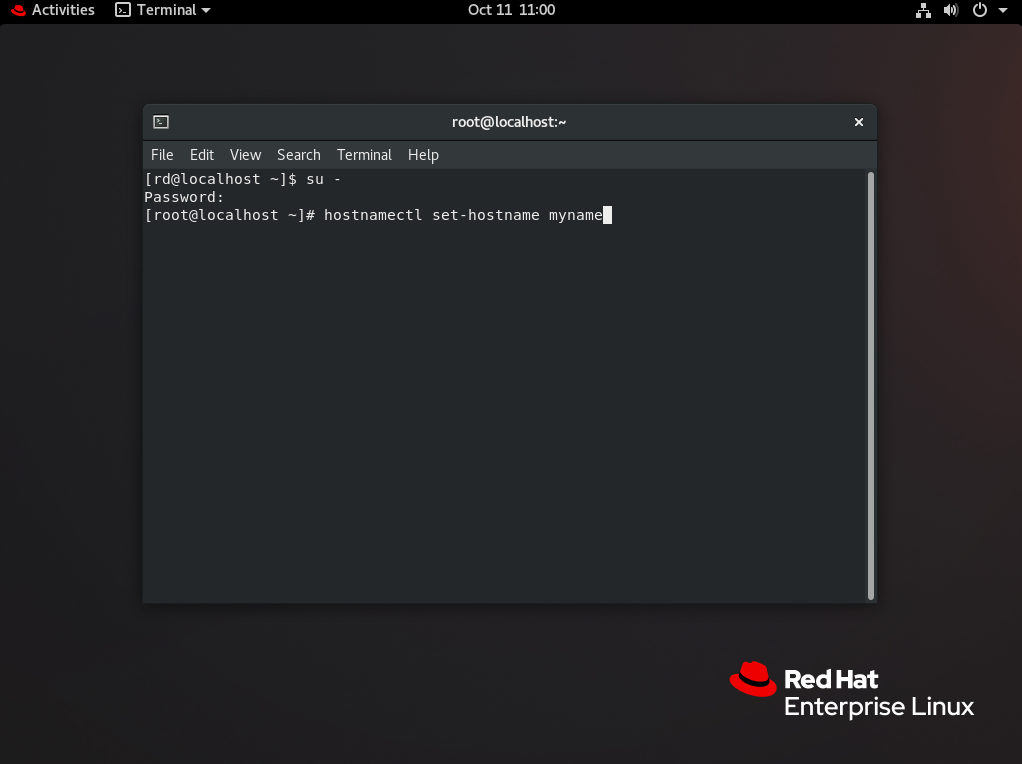Open the Edit menu
1022x764 pixels.
point(202,155)
